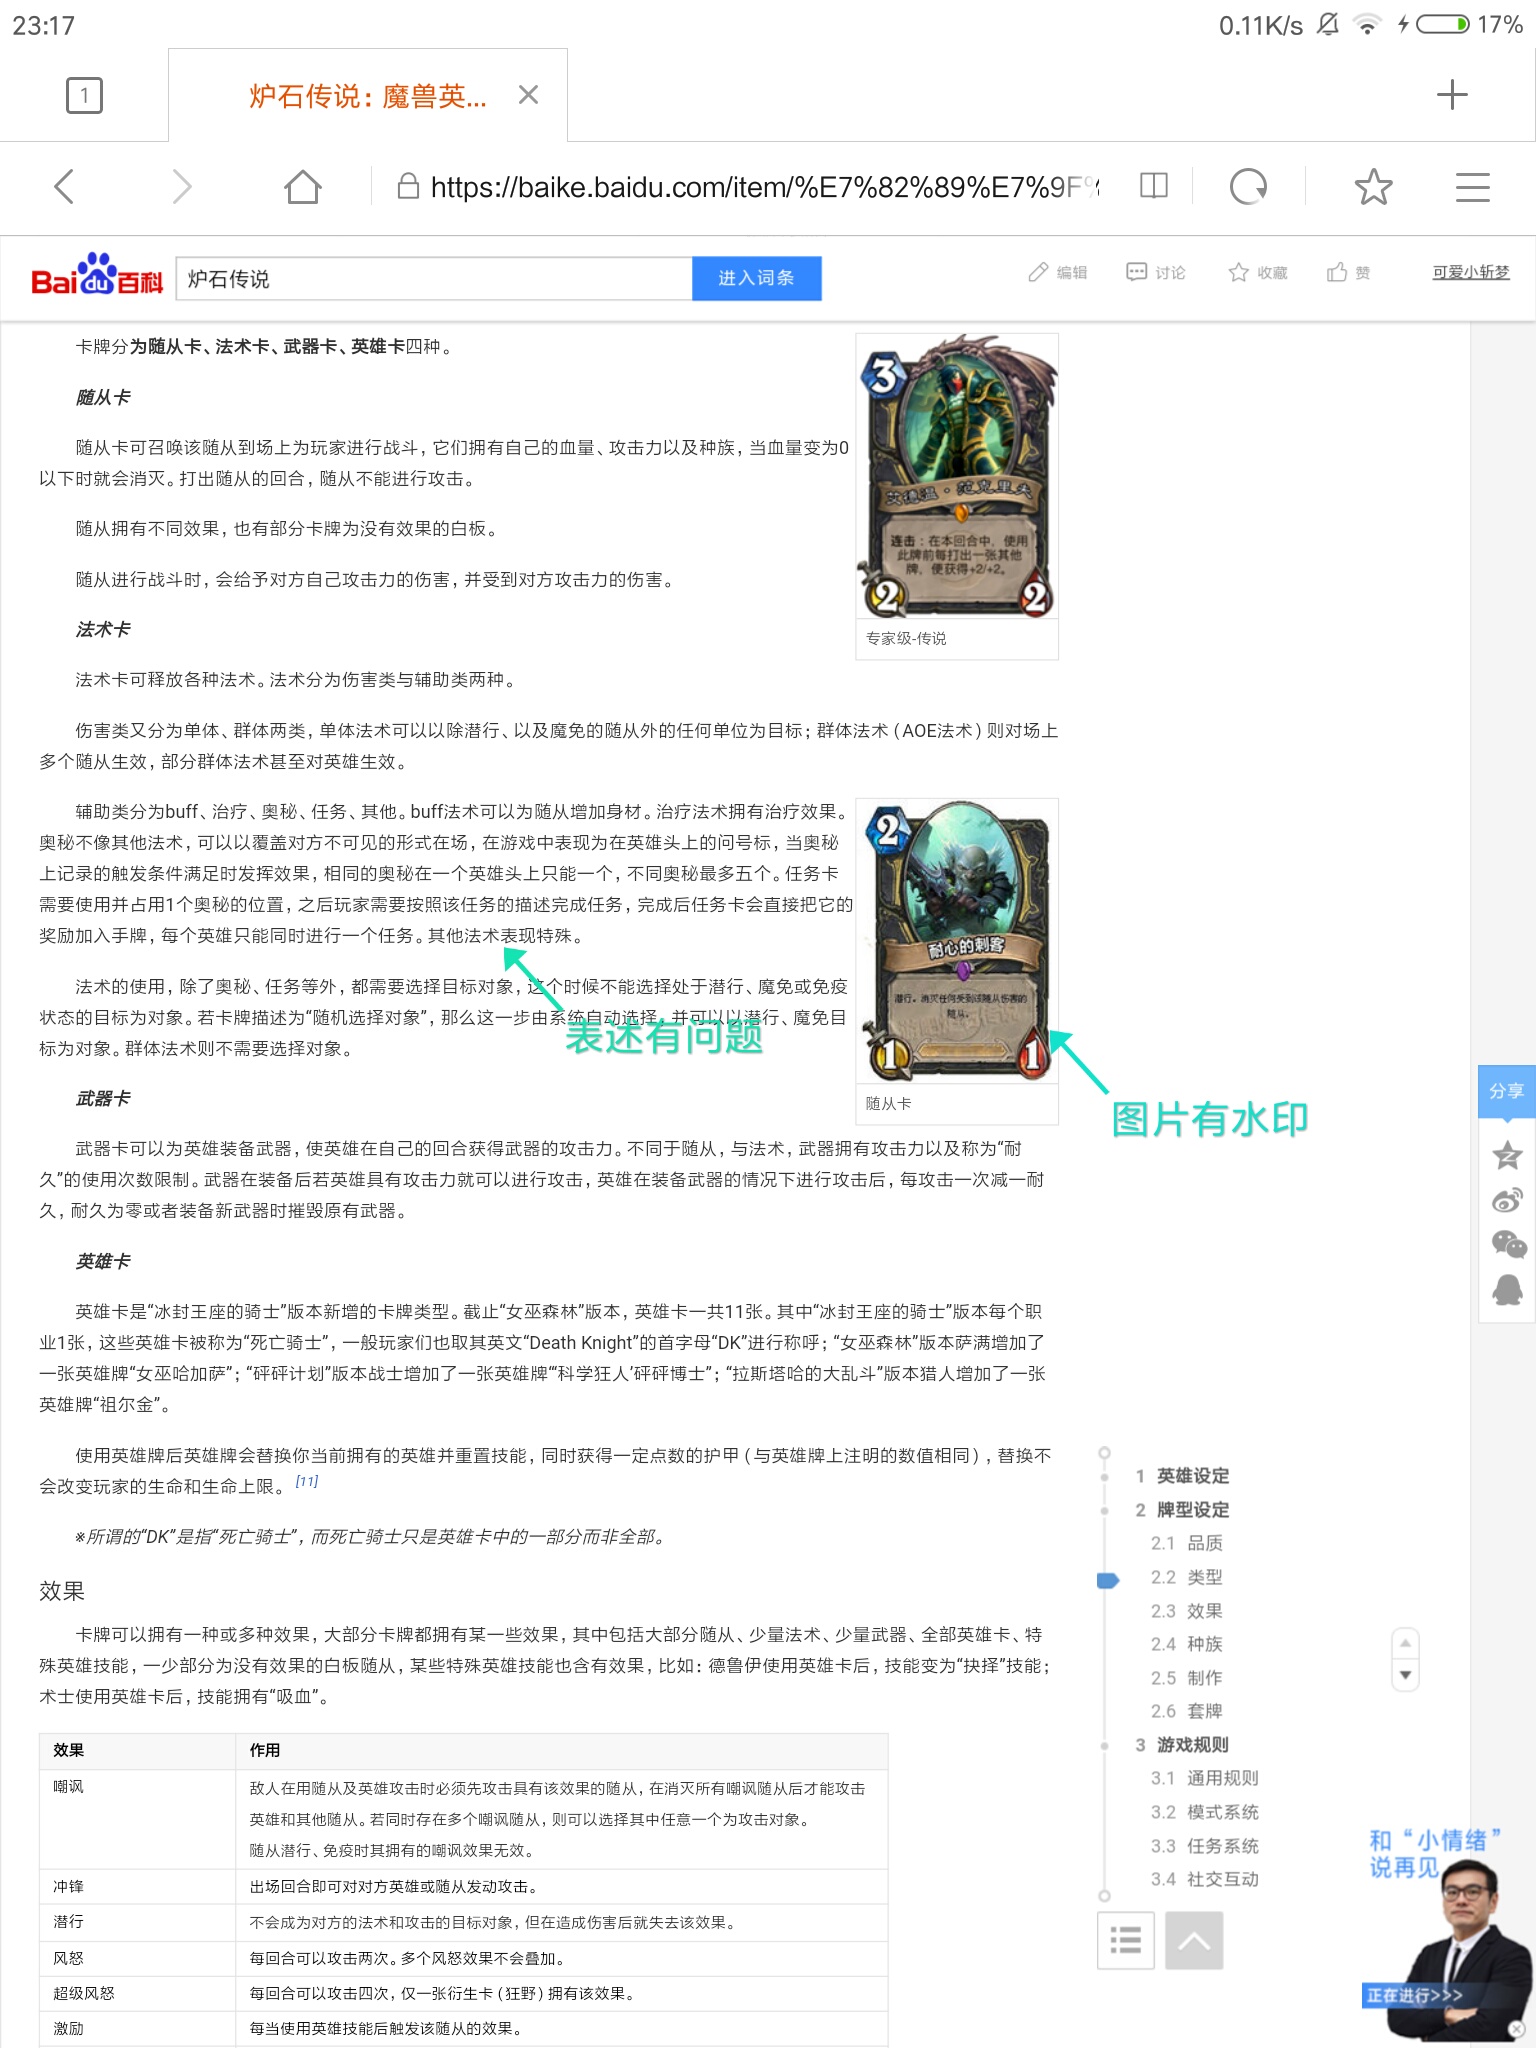Viewport: 1536px width, 2048px height.
Task: Click the 武器卡 subheading
Action: pos(103,1099)
